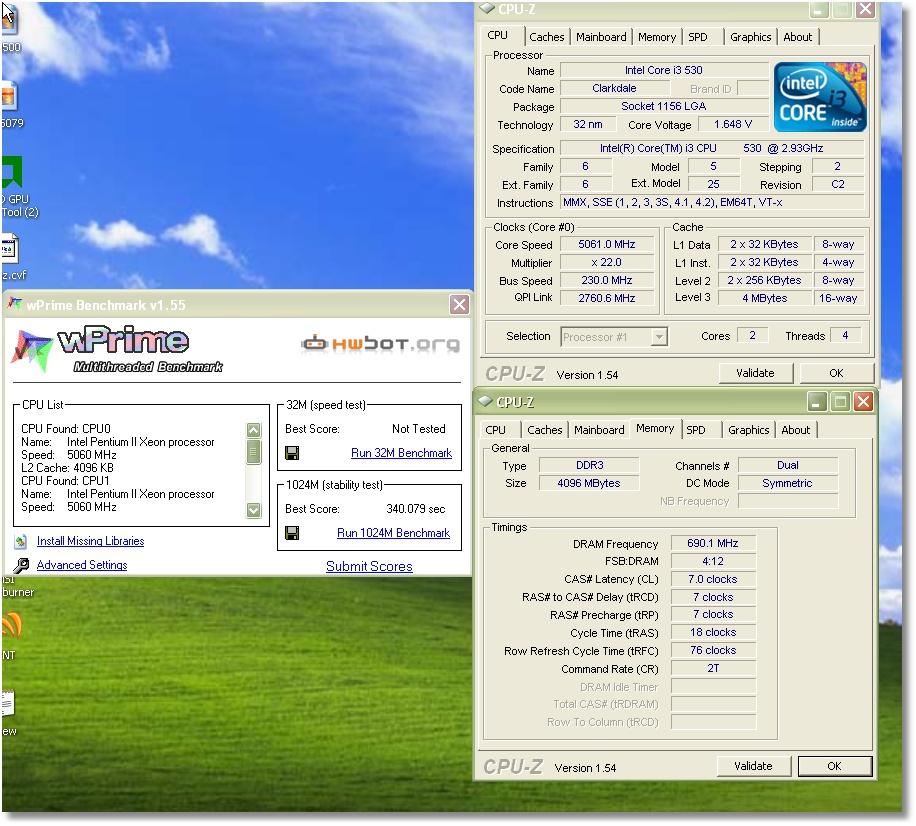Click the CAS# Latency value 7.0 clocks

(713, 579)
